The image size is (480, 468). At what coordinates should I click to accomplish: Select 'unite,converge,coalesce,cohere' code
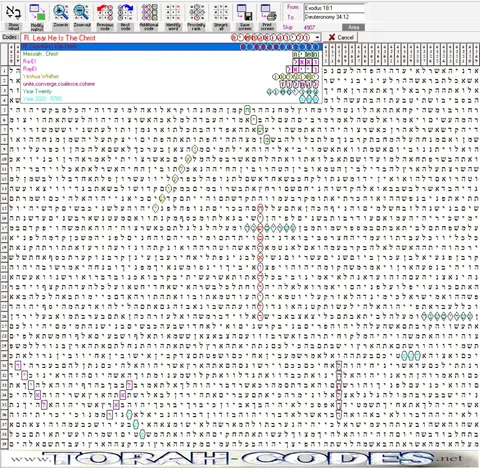pos(171,84)
